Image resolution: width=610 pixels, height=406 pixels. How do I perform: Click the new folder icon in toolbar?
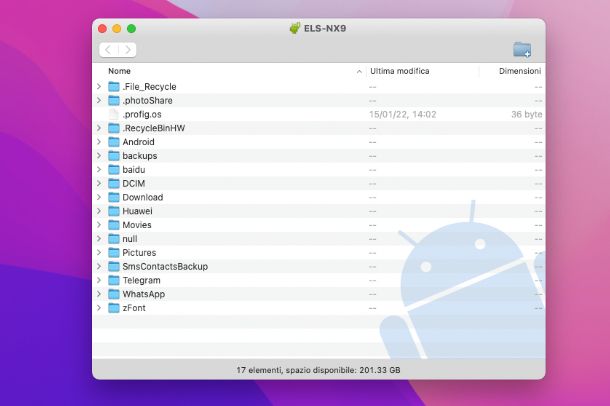click(x=522, y=50)
